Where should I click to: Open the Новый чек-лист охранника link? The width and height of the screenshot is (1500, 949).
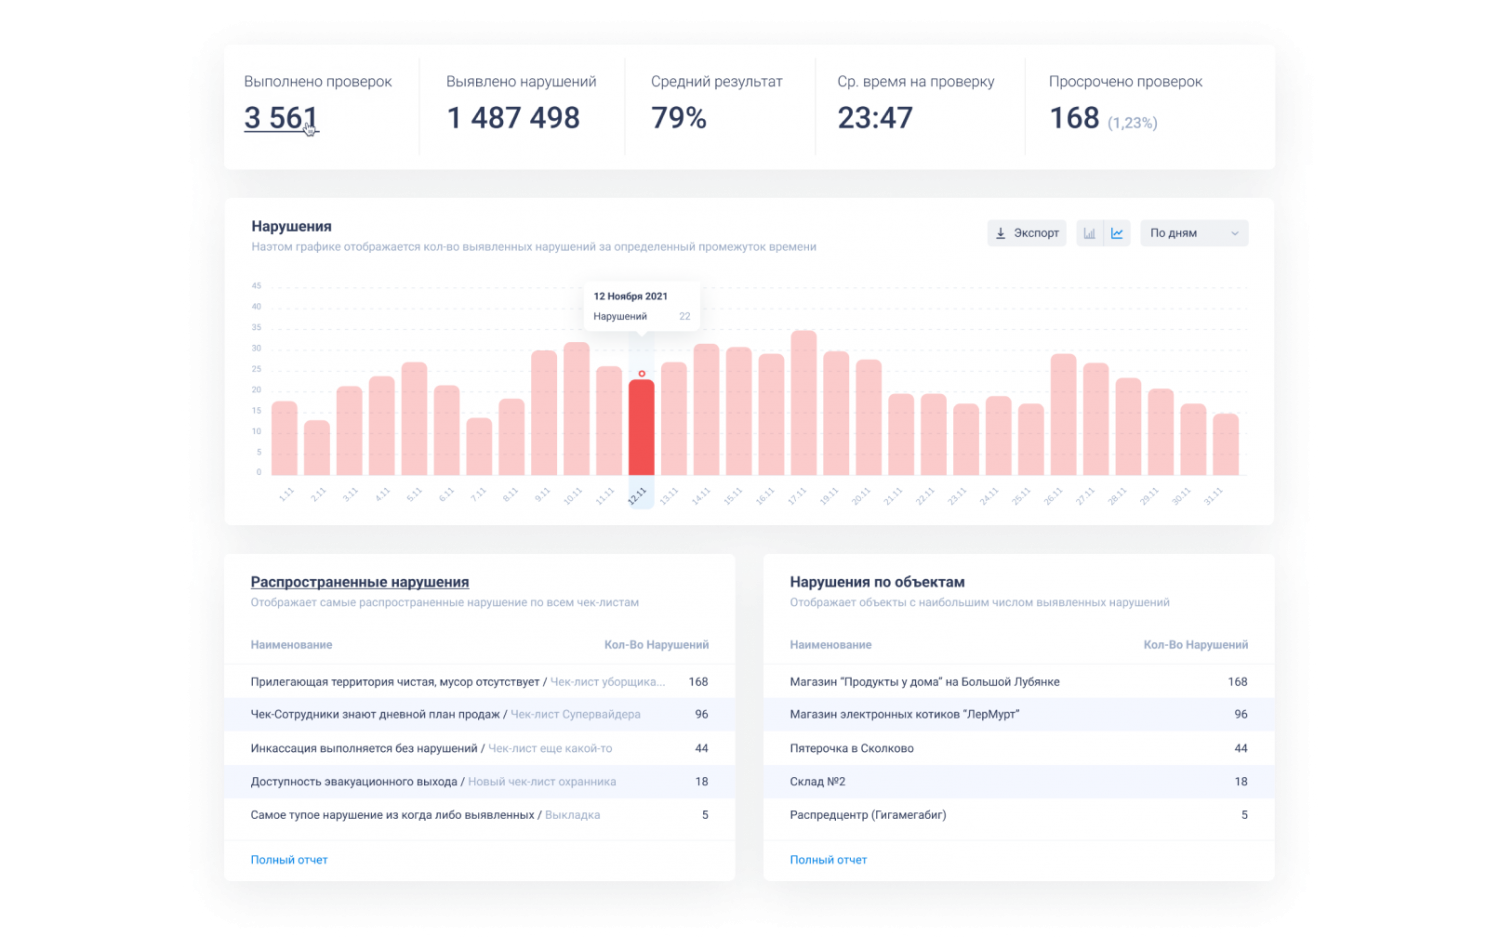542,782
